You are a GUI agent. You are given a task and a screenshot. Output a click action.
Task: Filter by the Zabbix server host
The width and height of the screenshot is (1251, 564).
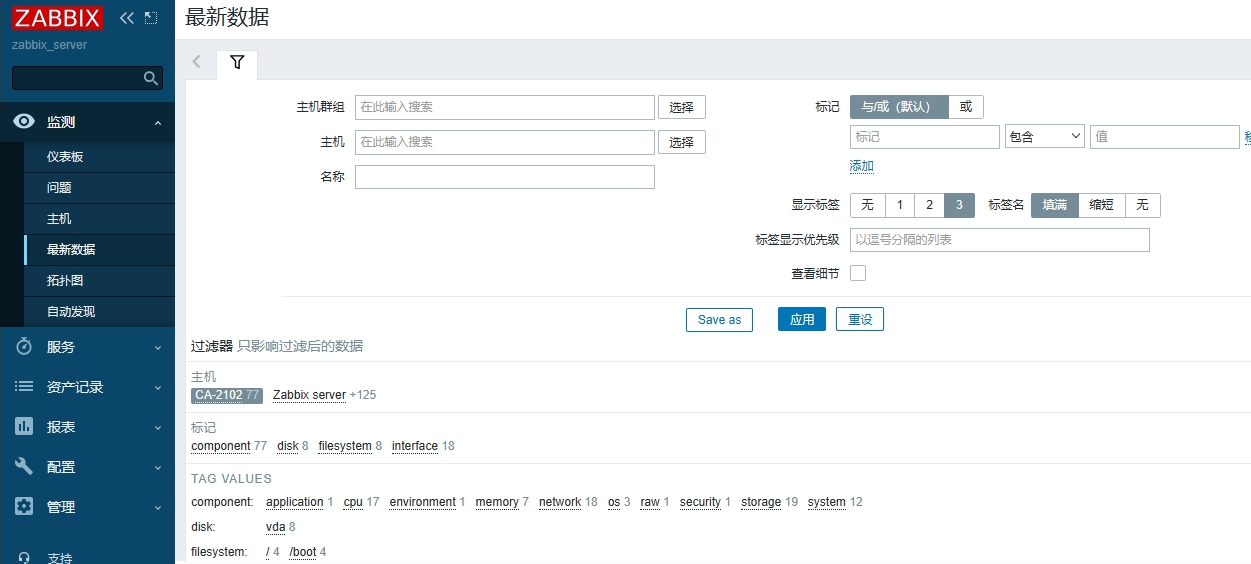coord(309,395)
